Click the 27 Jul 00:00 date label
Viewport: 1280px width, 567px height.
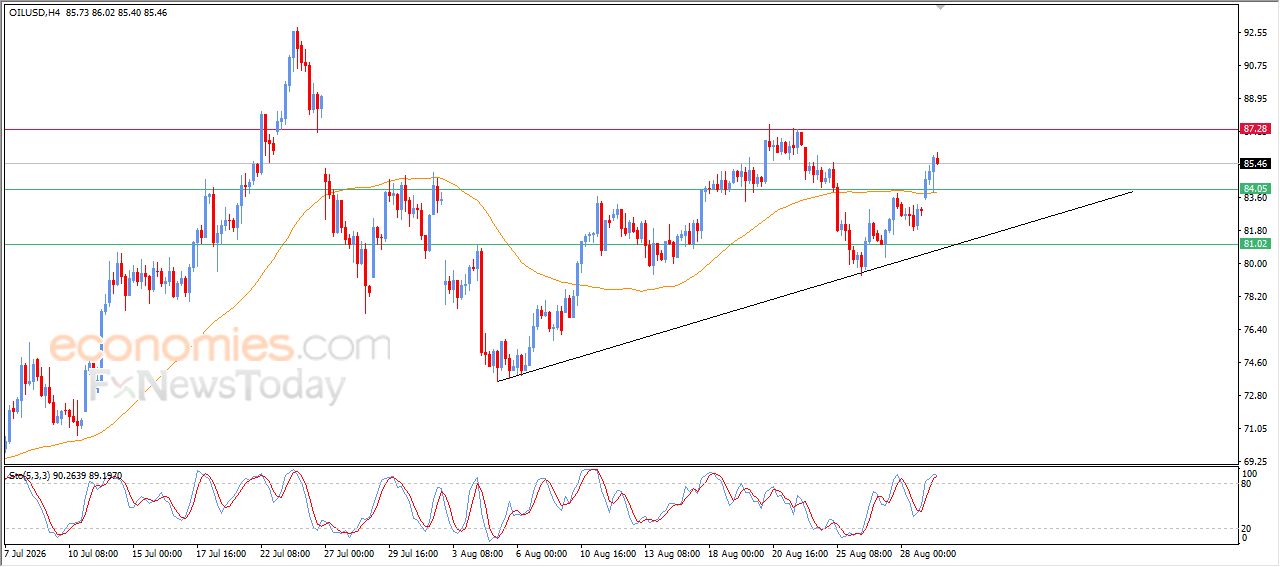click(349, 552)
